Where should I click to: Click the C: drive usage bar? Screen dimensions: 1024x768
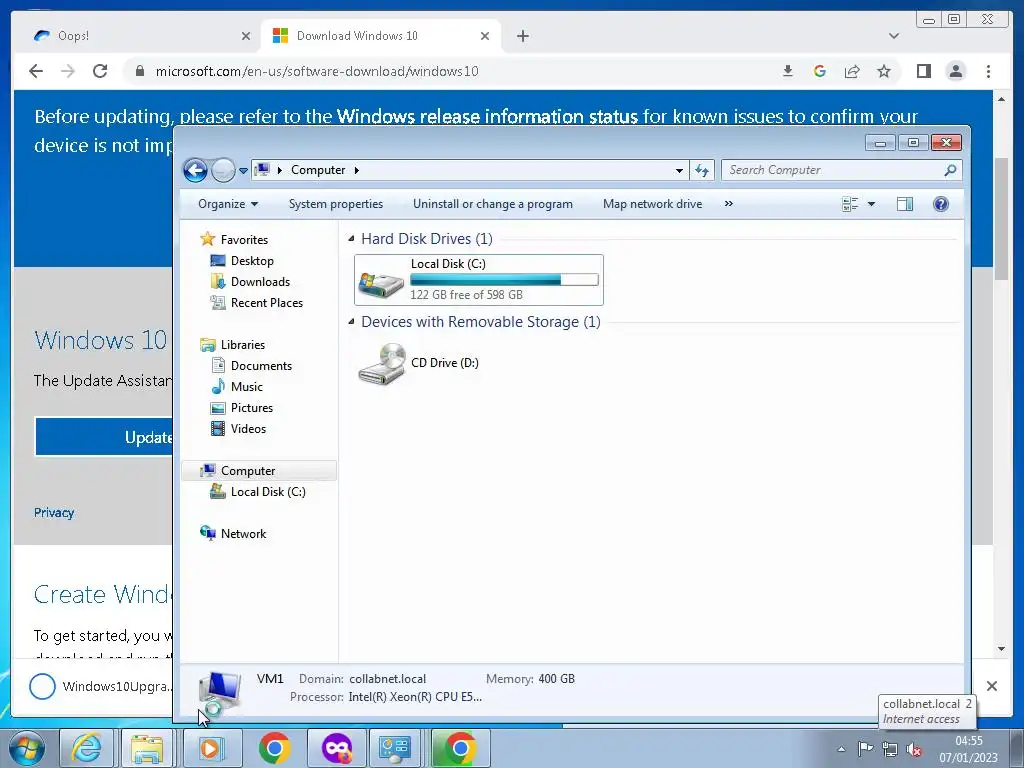coord(504,280)
